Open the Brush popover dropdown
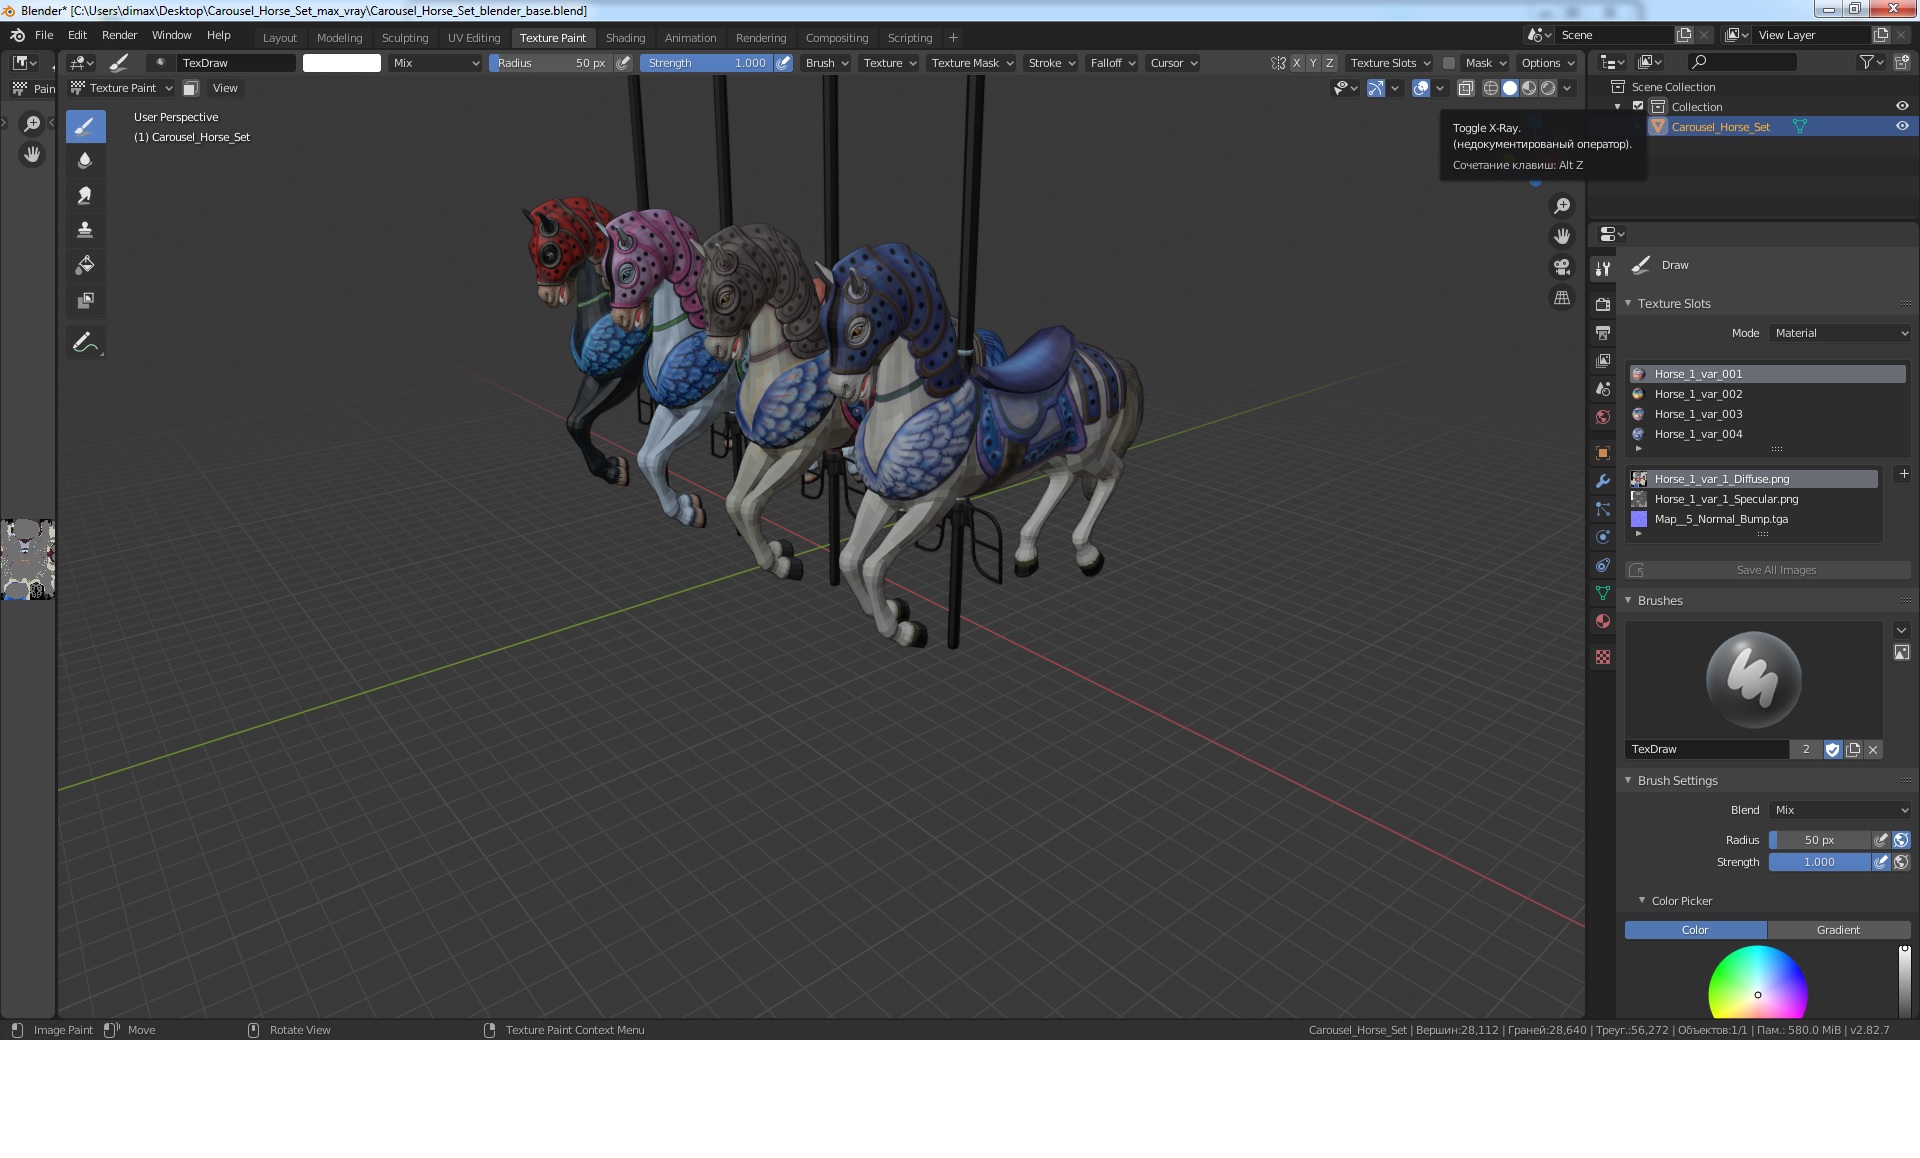Image resolution: width=1920 pixels, height=1158 pixels. coord(827,63)
